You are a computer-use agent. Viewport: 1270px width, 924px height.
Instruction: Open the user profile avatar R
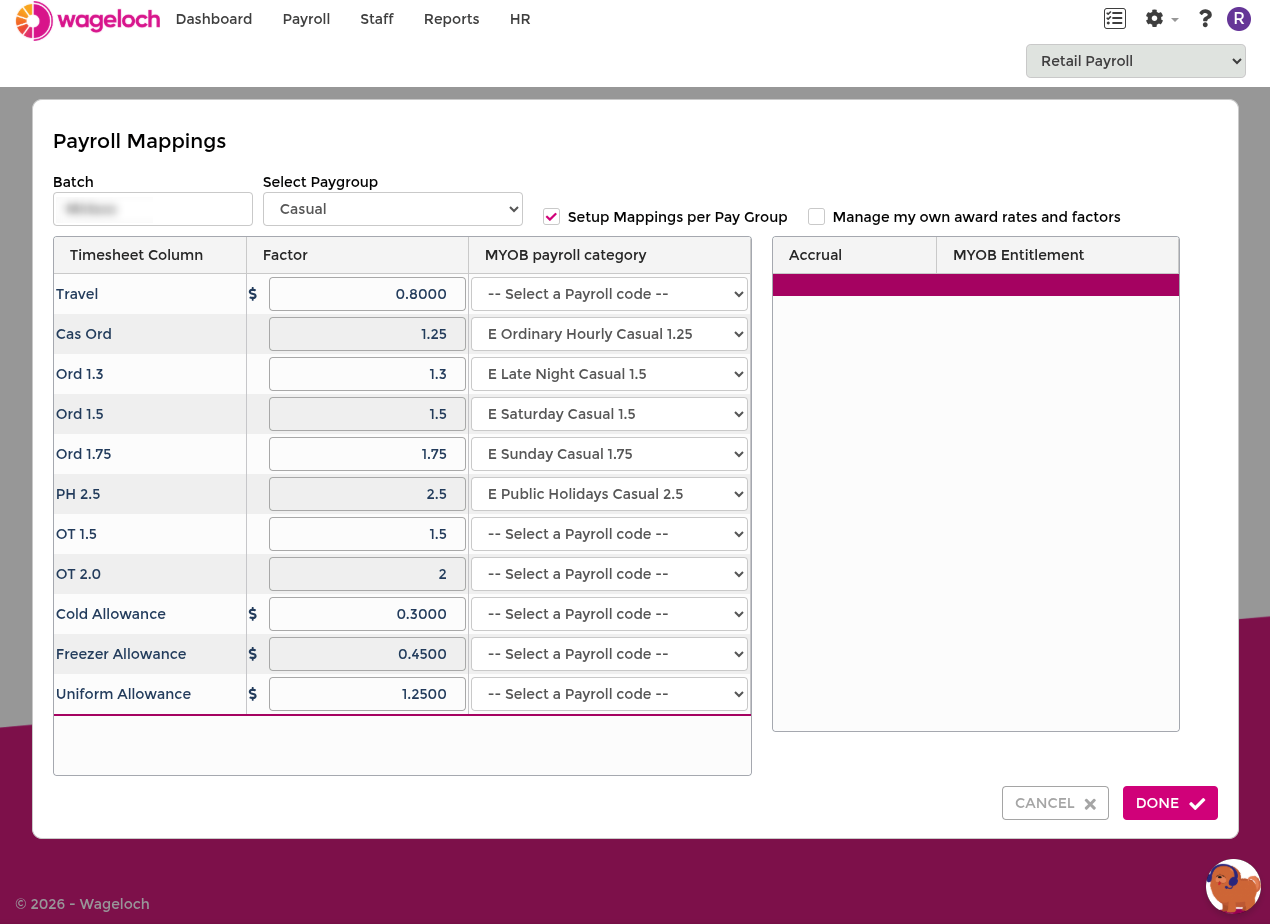tap(1239, 19)
